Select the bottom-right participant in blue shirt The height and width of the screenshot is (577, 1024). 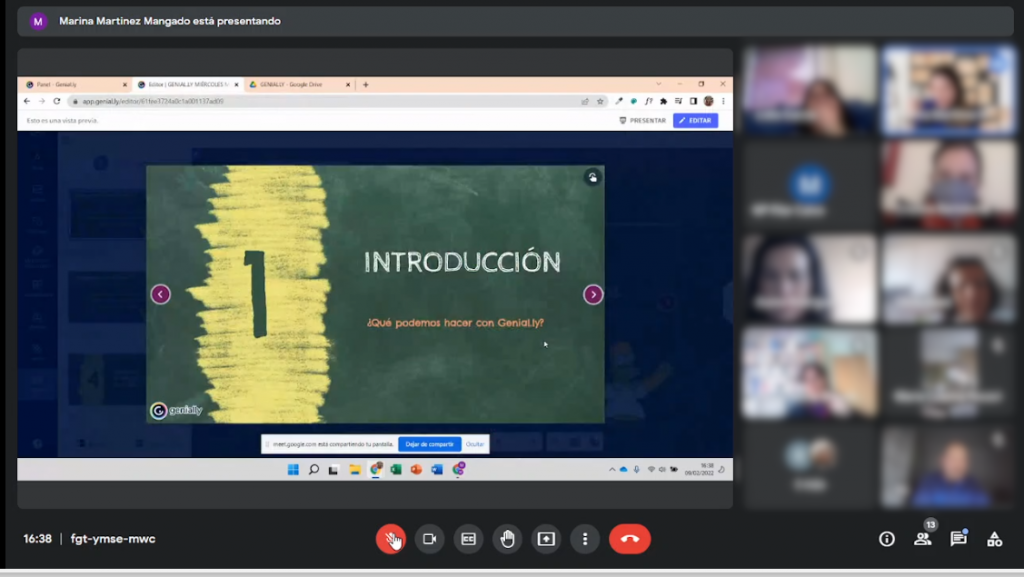(949, 467)
